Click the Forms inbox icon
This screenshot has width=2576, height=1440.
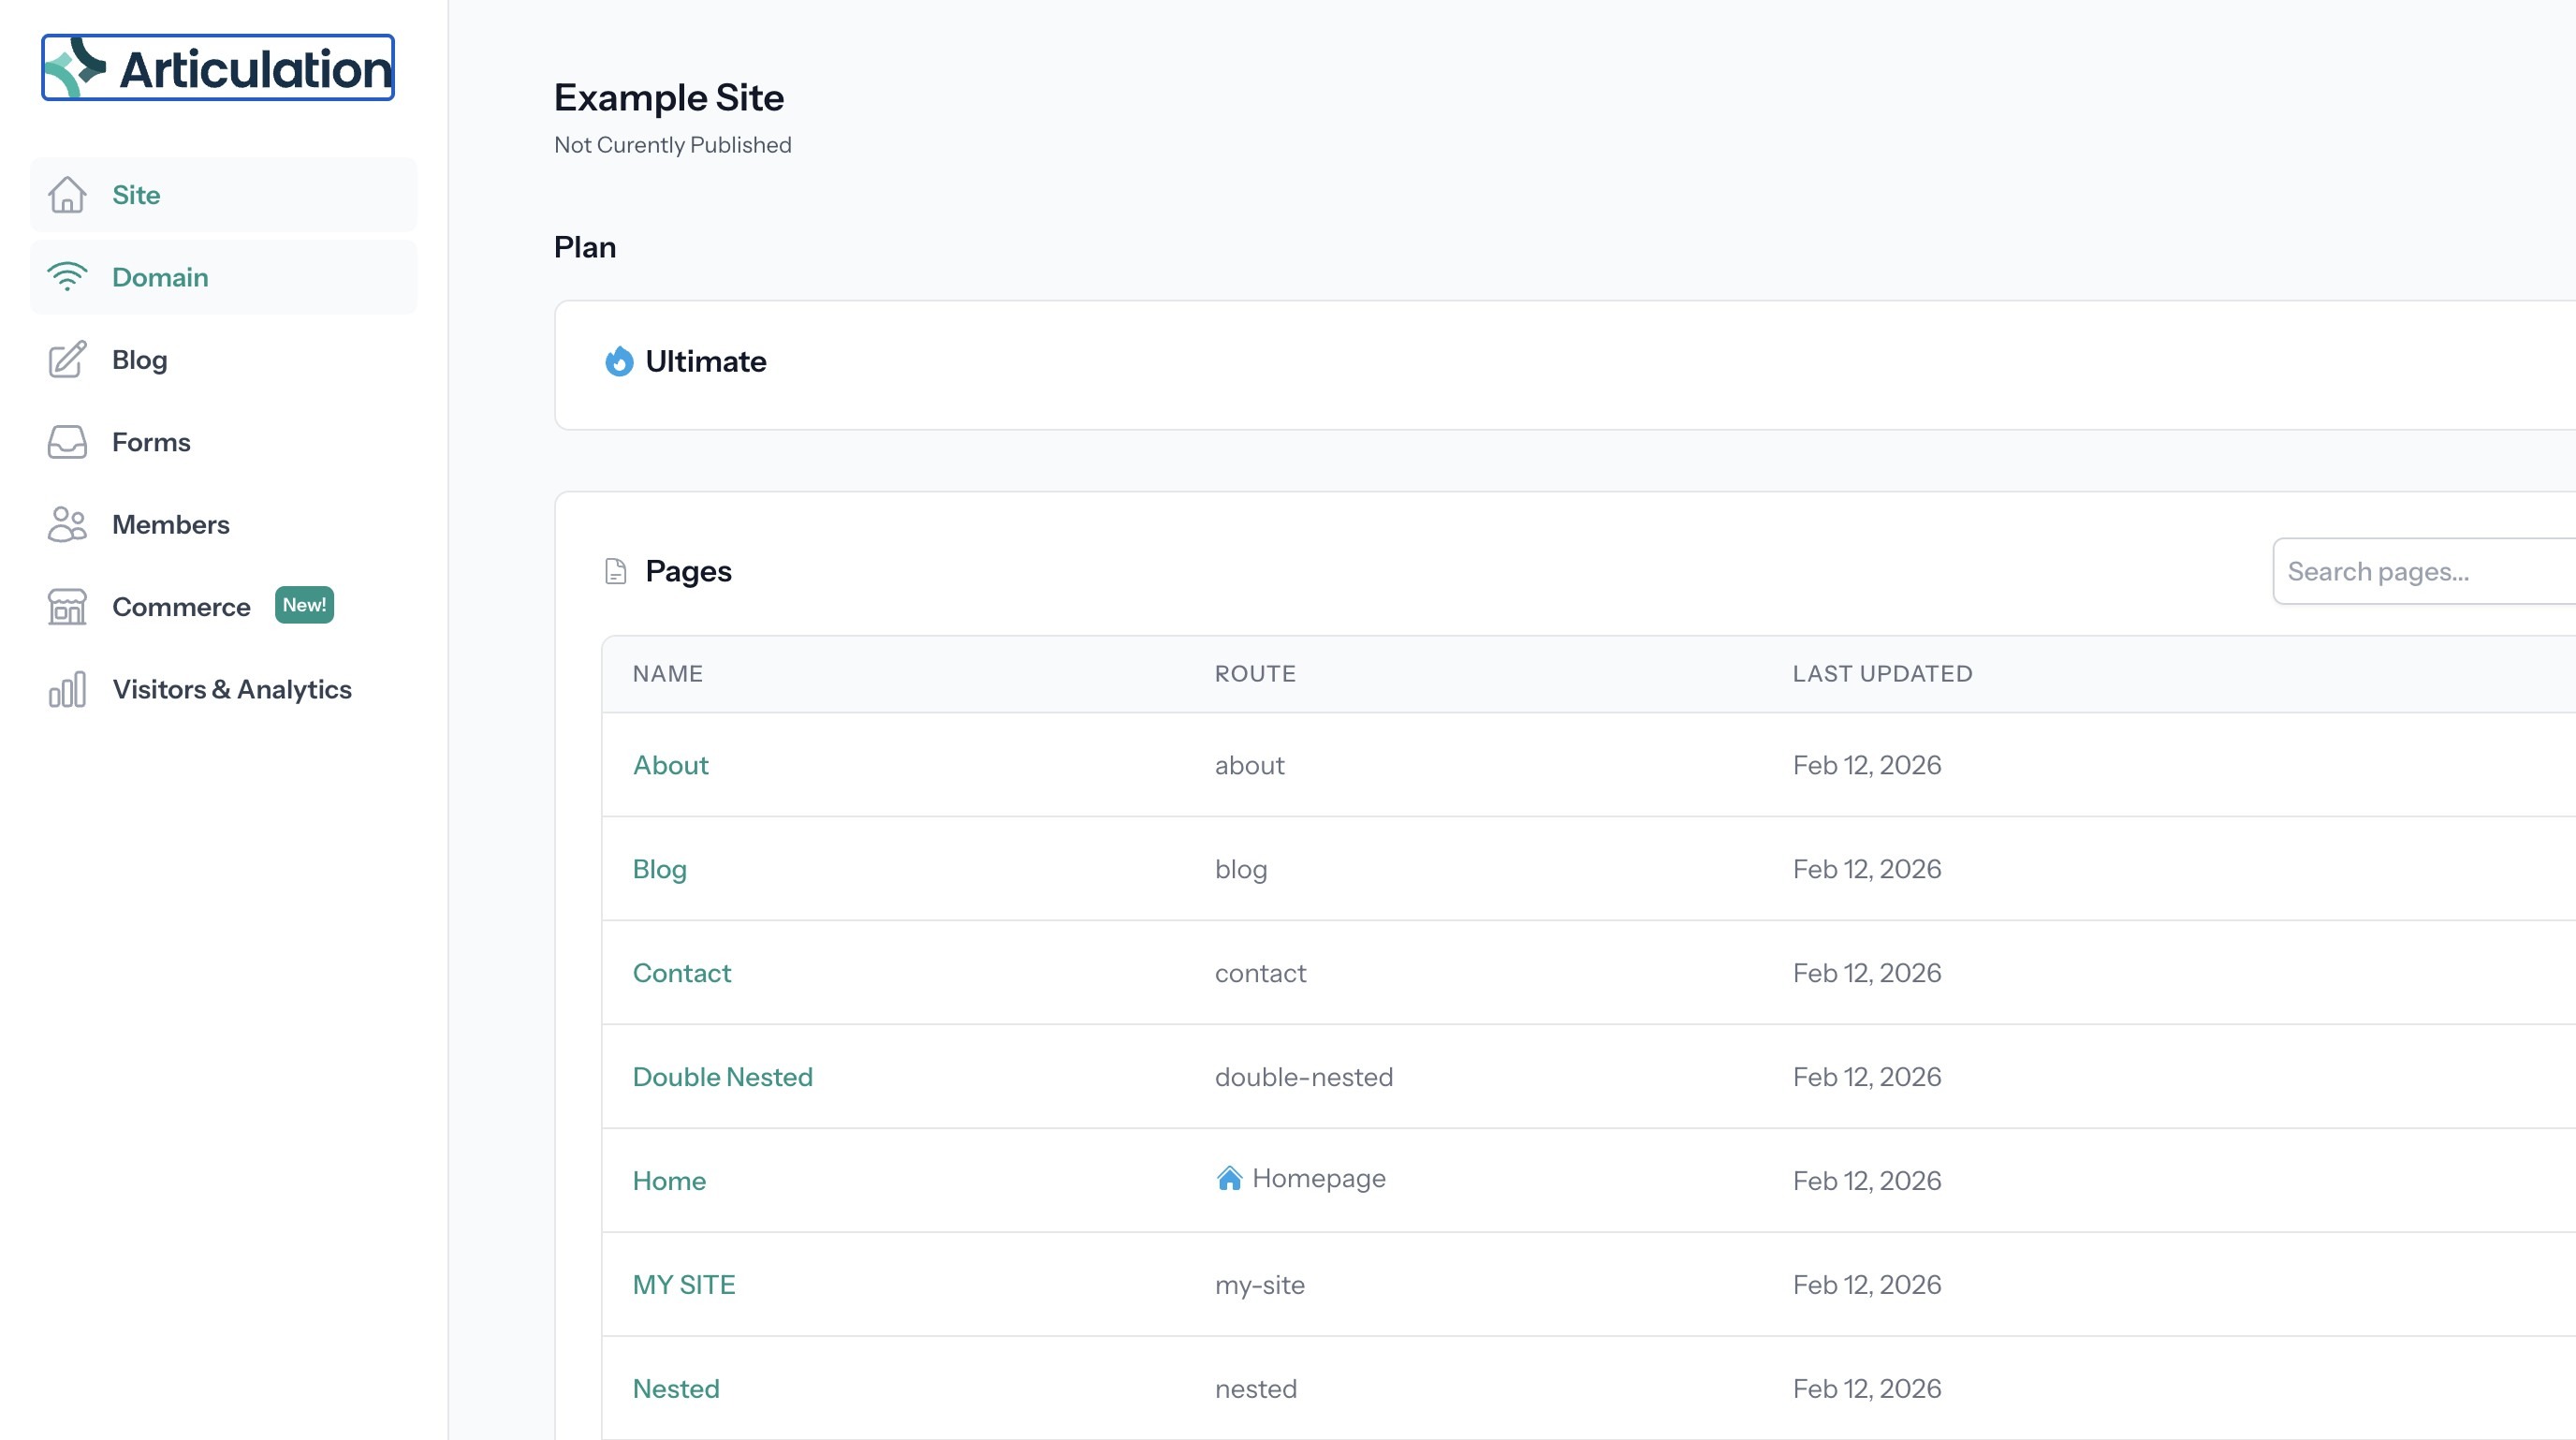pos(67,442)
